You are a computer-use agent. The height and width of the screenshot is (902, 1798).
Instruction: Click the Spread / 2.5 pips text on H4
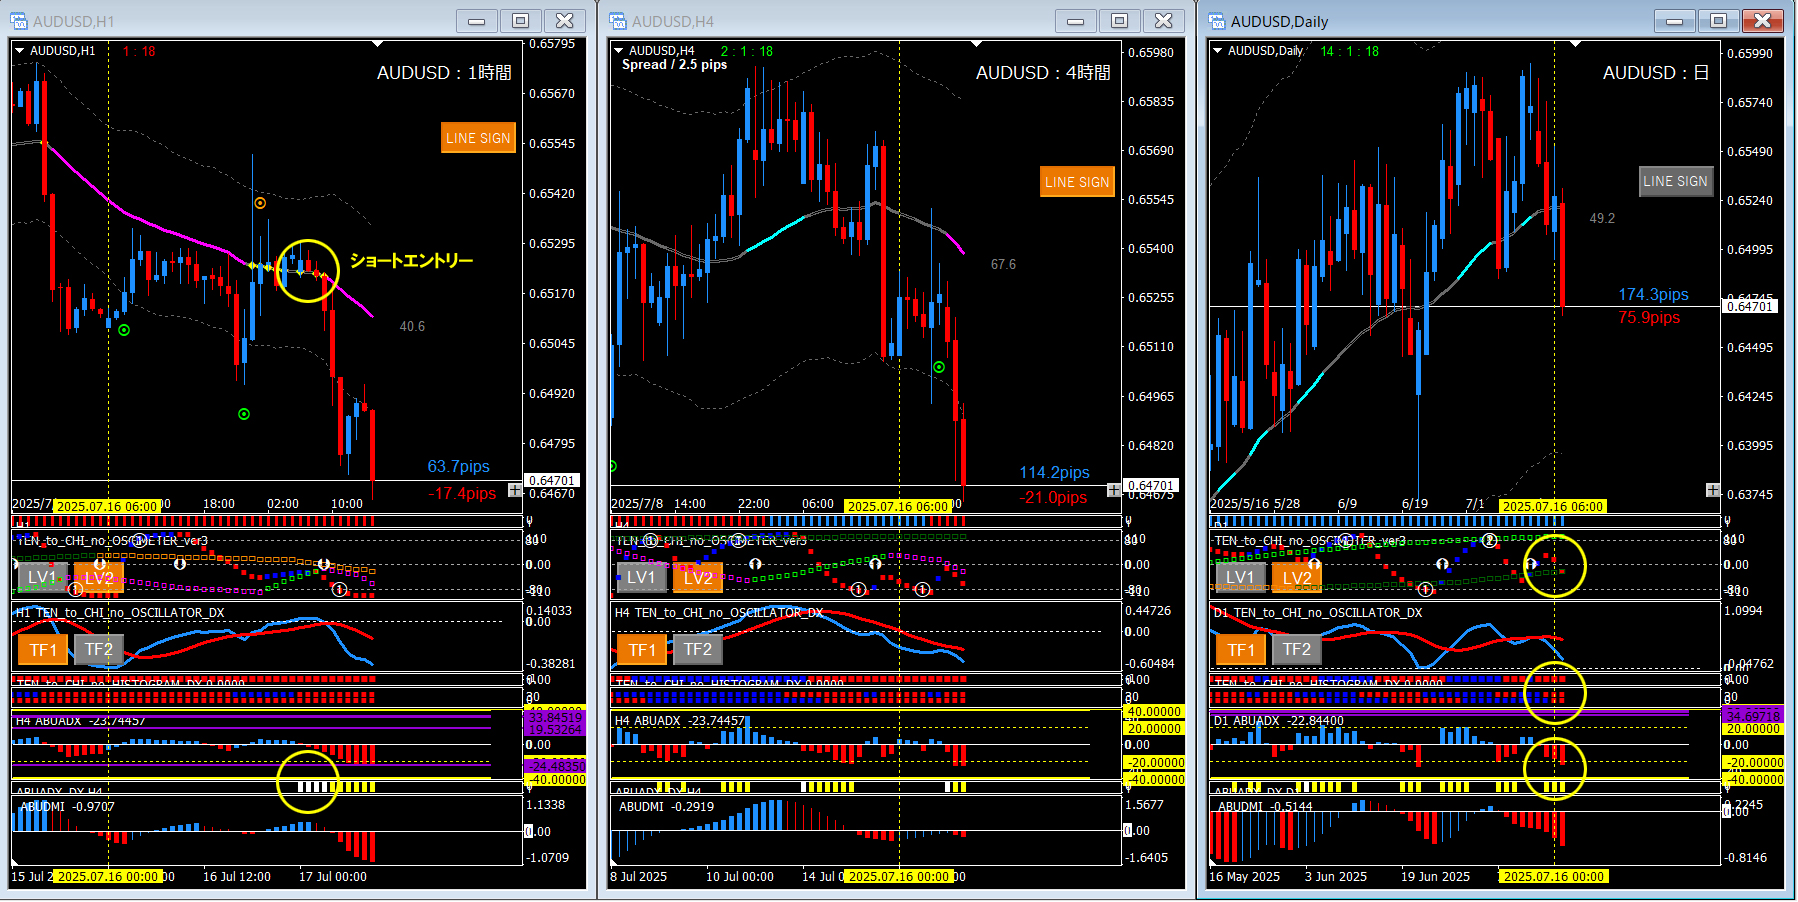pyautogui.click(x=675, y=65)
